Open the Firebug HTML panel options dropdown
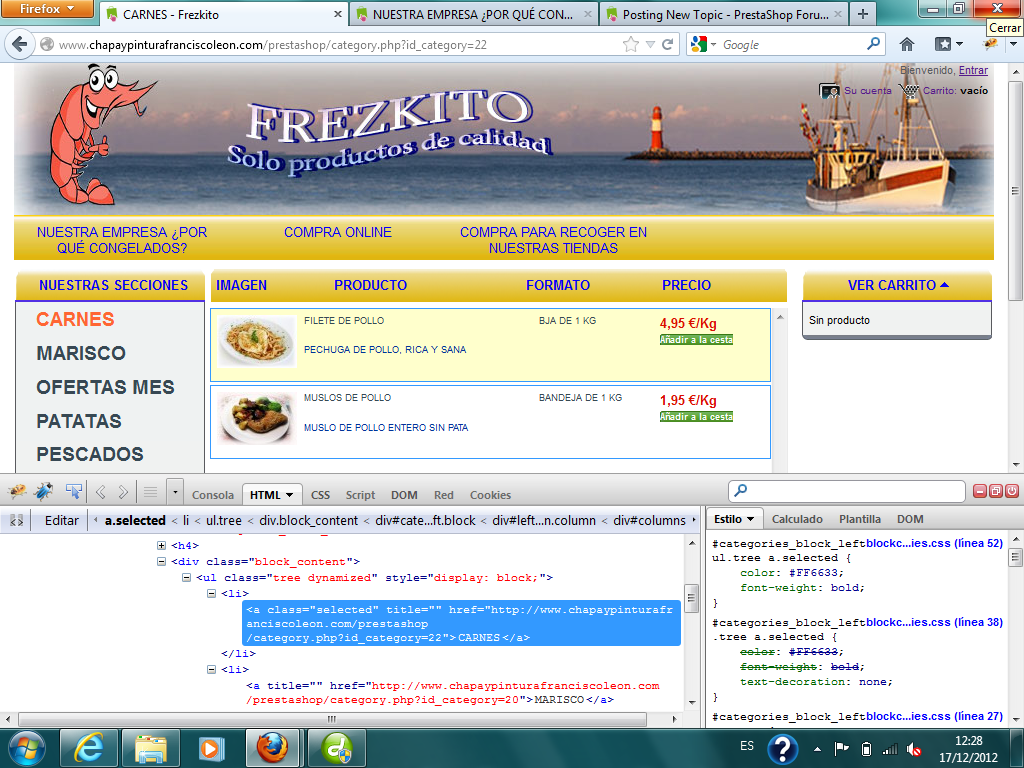Viewport: 1024px width, 768px height. [x=290, y=495]
